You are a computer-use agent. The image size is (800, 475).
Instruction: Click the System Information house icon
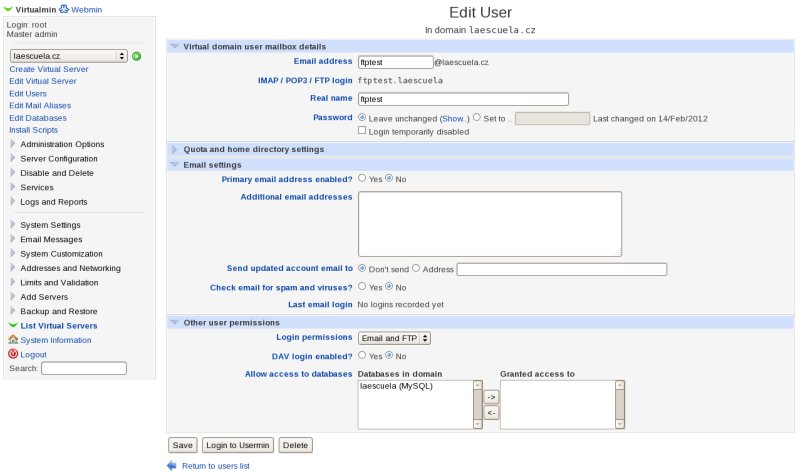pos(13,340)
